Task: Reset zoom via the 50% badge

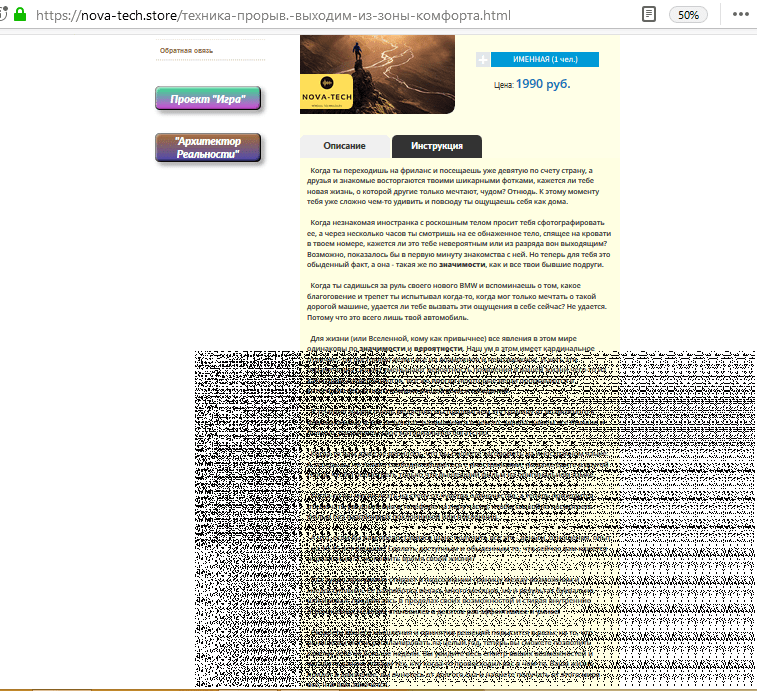Action: pos(689,15)
